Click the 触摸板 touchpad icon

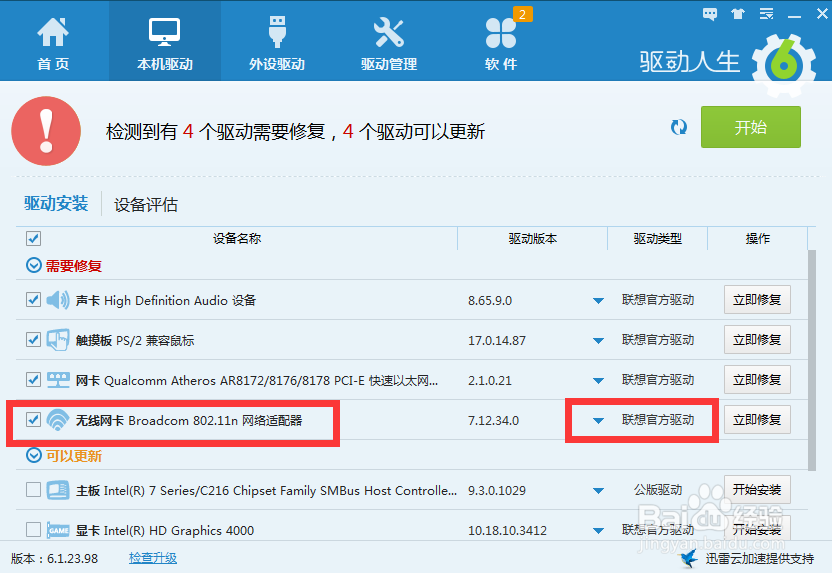tap(58, 340)
